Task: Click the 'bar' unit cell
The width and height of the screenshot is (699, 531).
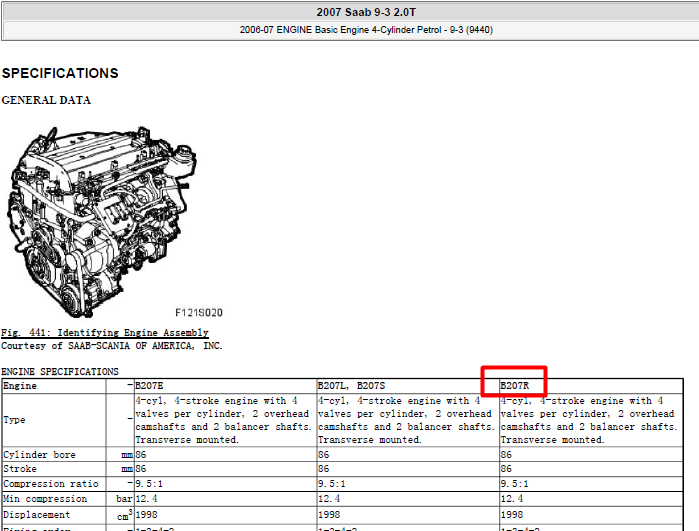Action: click(x=120, y=499)
